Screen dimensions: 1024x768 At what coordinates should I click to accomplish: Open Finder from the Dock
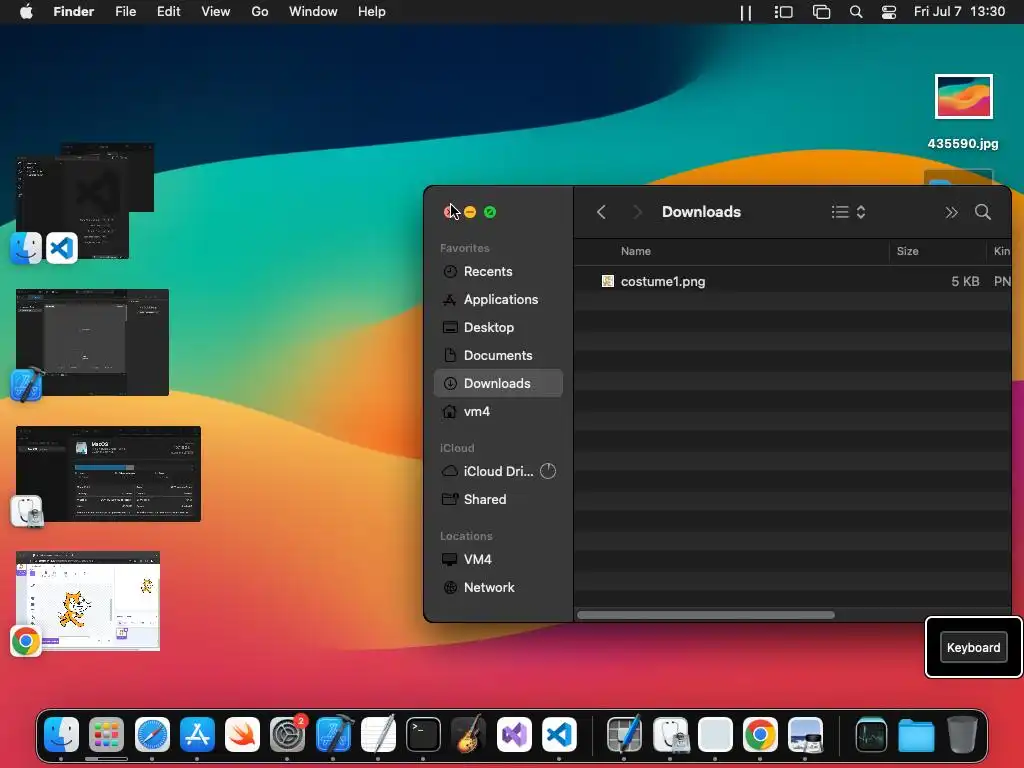click(61, 735)
